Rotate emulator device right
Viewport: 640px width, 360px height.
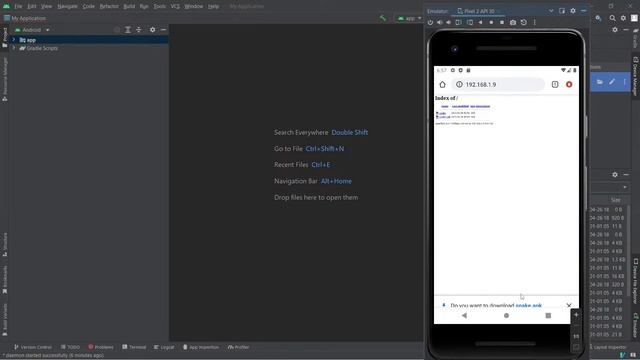coord(470,22)
